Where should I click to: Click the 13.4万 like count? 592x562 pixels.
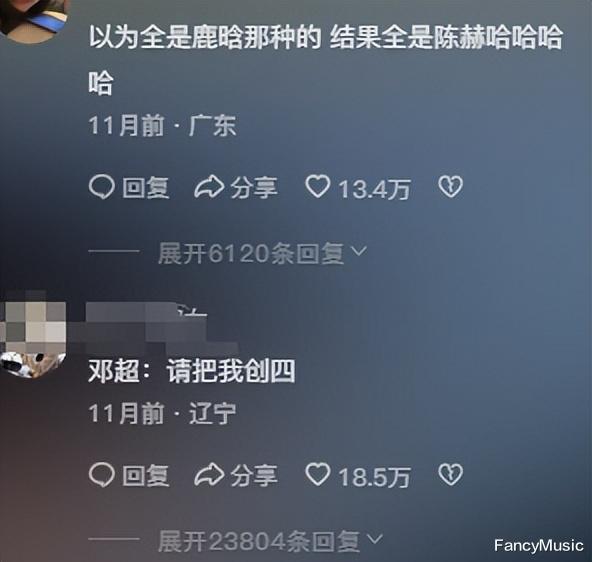coord(374,188)
